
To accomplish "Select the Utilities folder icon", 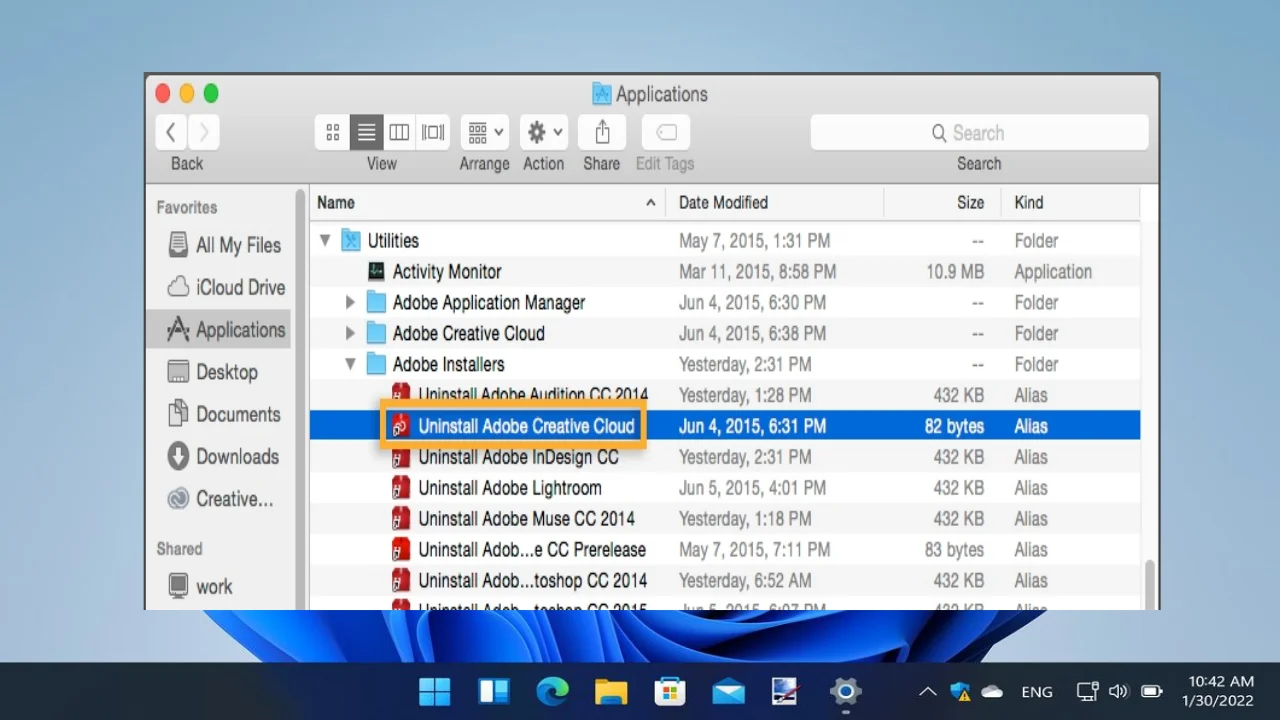I will coord(350,240).
